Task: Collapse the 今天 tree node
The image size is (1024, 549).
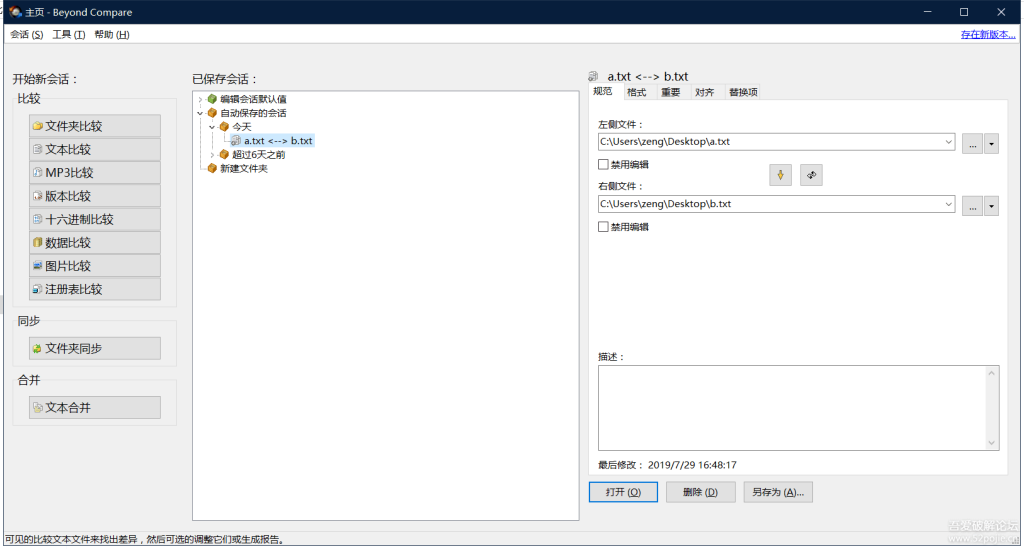Action: (x=212, y=127)
